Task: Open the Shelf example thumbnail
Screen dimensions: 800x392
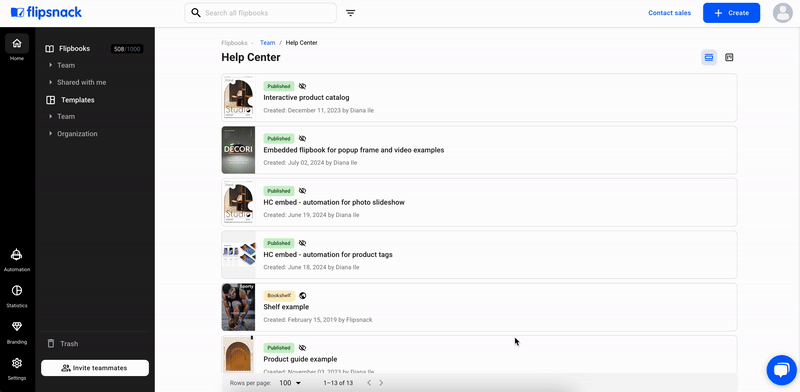Action: tap(238, 307)
